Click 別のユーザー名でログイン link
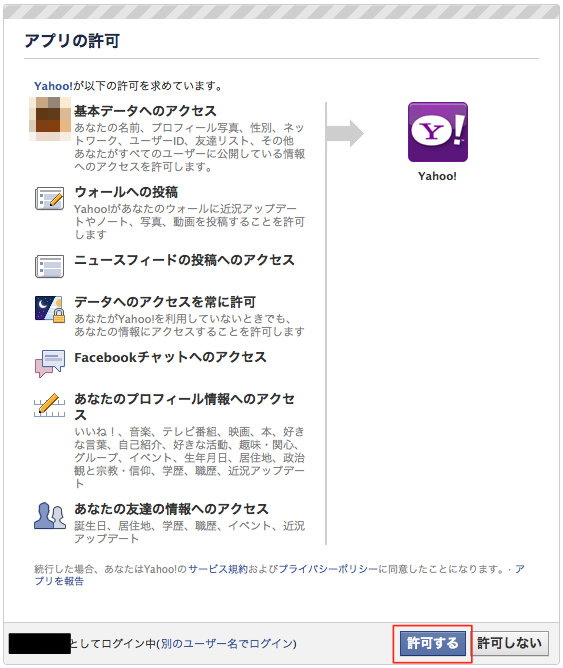 point(227,644)
